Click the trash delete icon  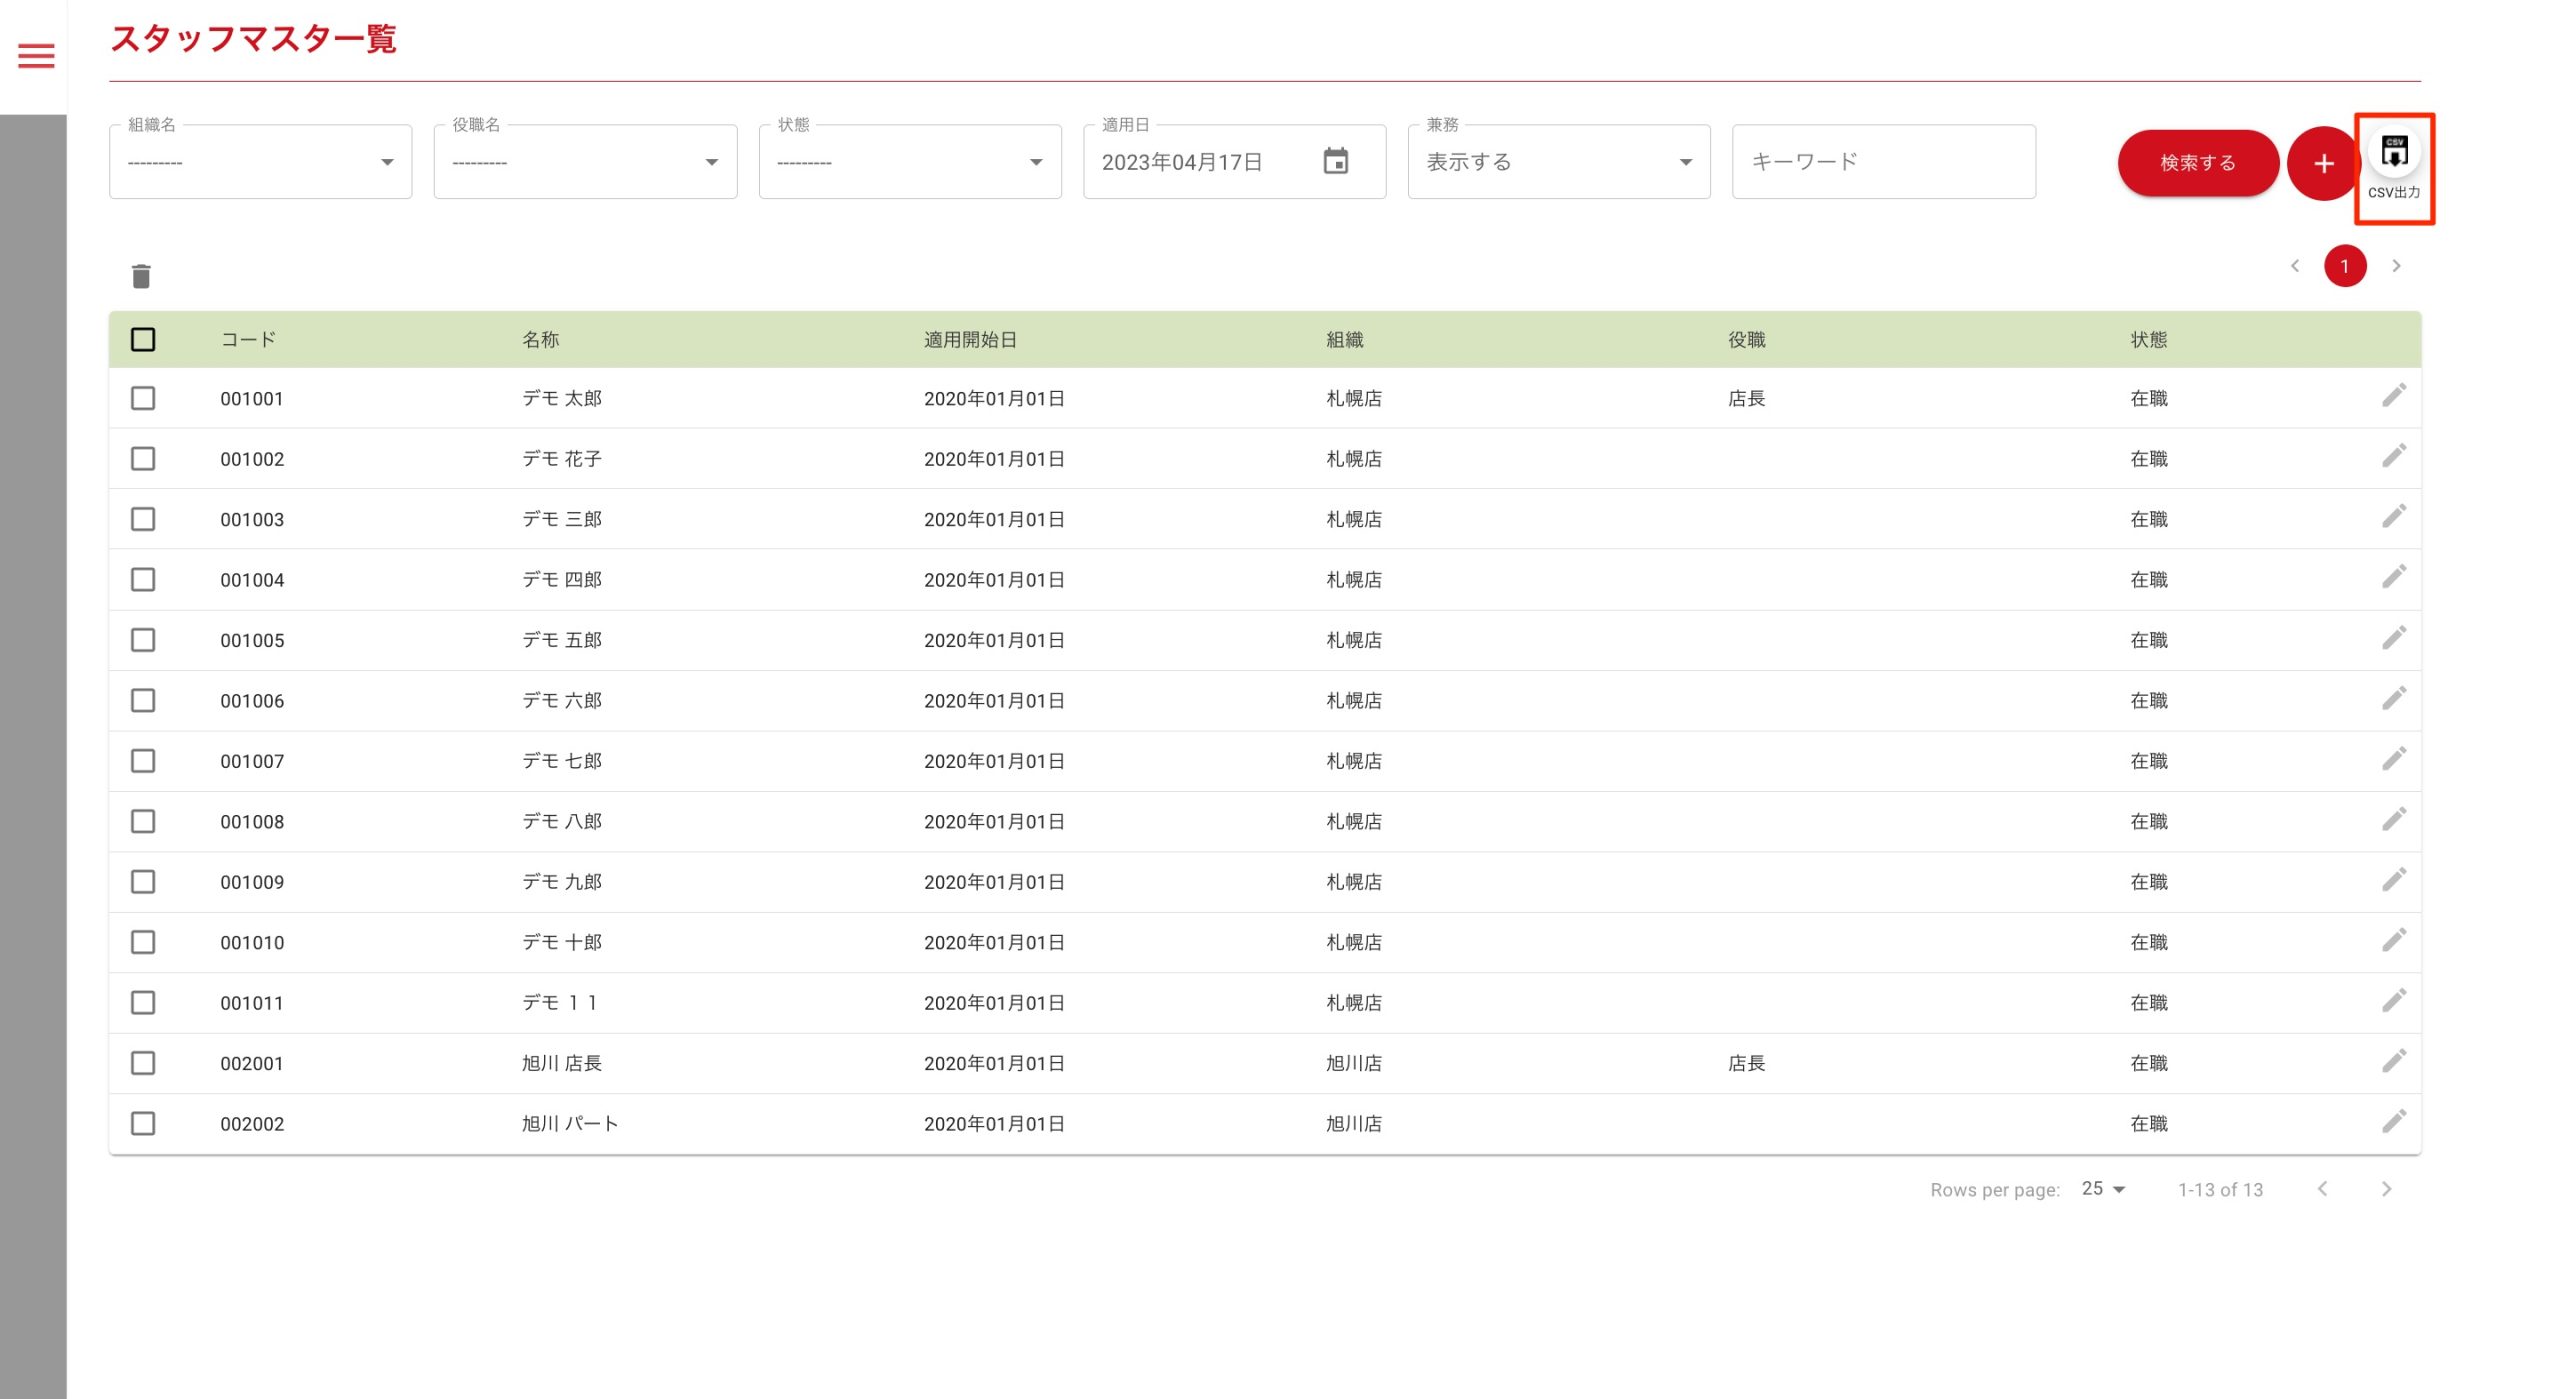pos(141,276)
